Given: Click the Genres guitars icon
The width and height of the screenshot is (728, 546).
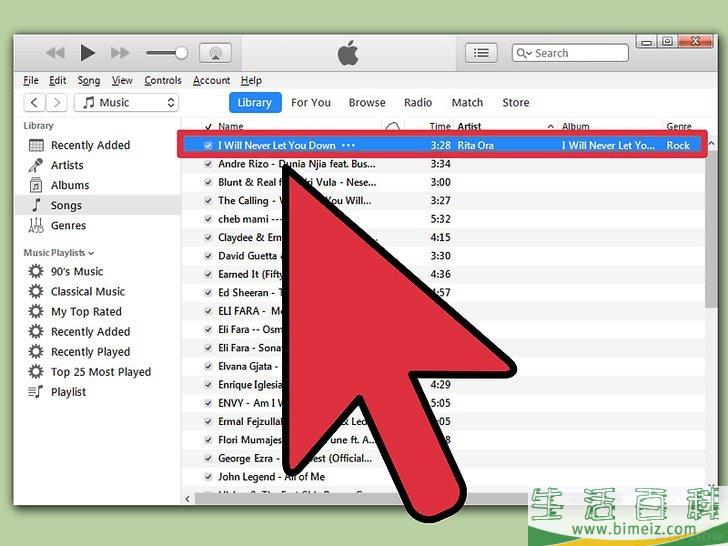Looking at the screenshot, I should 36,225.
